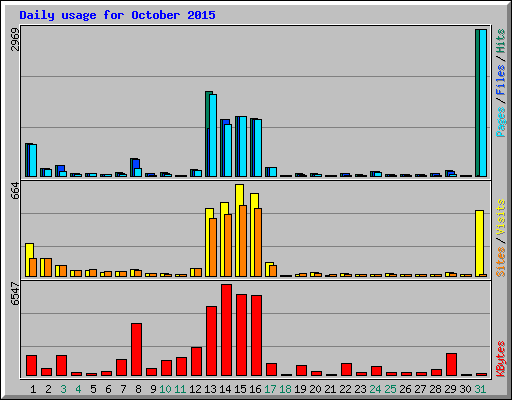Click green day 18 on the x-axis
The height and width of the screenshot is (400, 512).
point(285,389)
